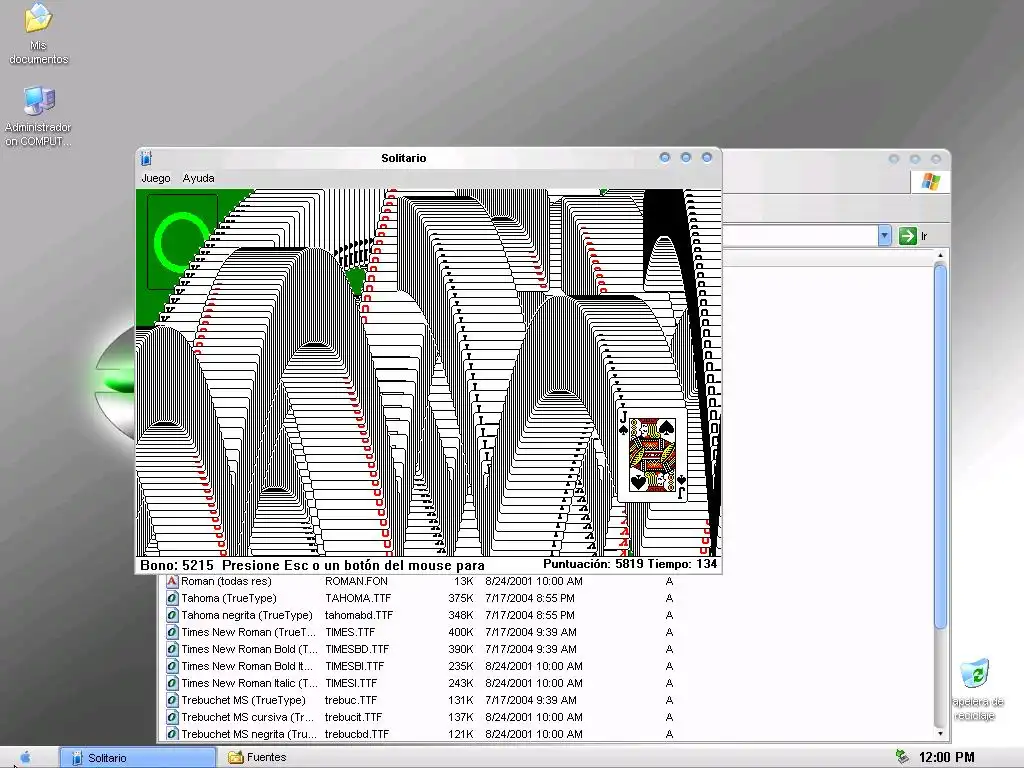This screenshot has height=768, width=1024.
Task: Click TAHOMA.TTF file name cell
Action: pyautogui.click(x=358, y=598)
